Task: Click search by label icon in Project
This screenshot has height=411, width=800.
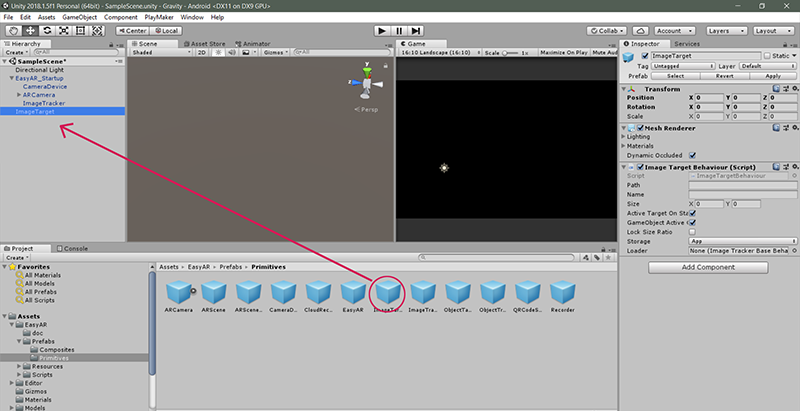Action: (x=596, y=258)
